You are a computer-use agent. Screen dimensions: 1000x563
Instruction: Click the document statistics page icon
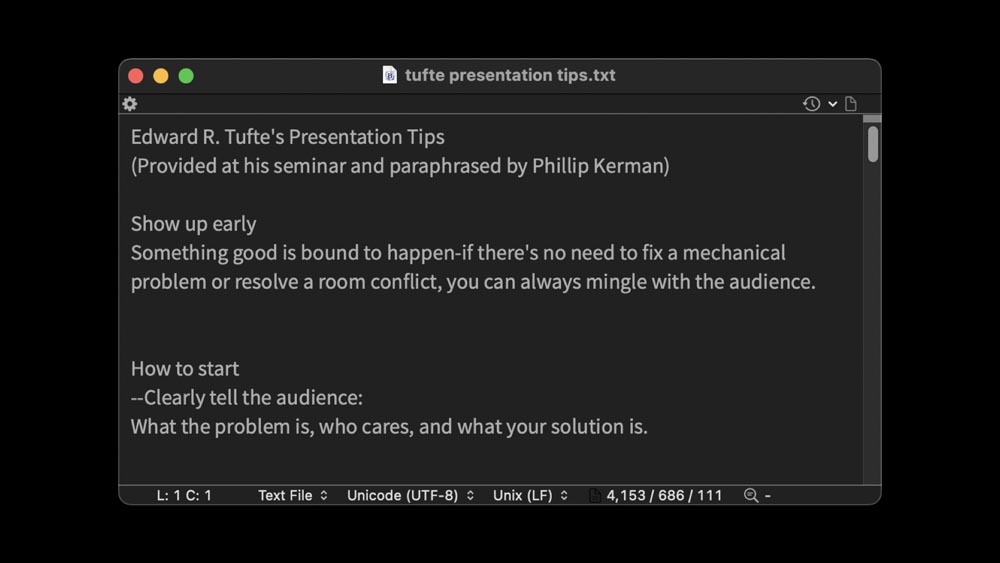tap(595, 495)
